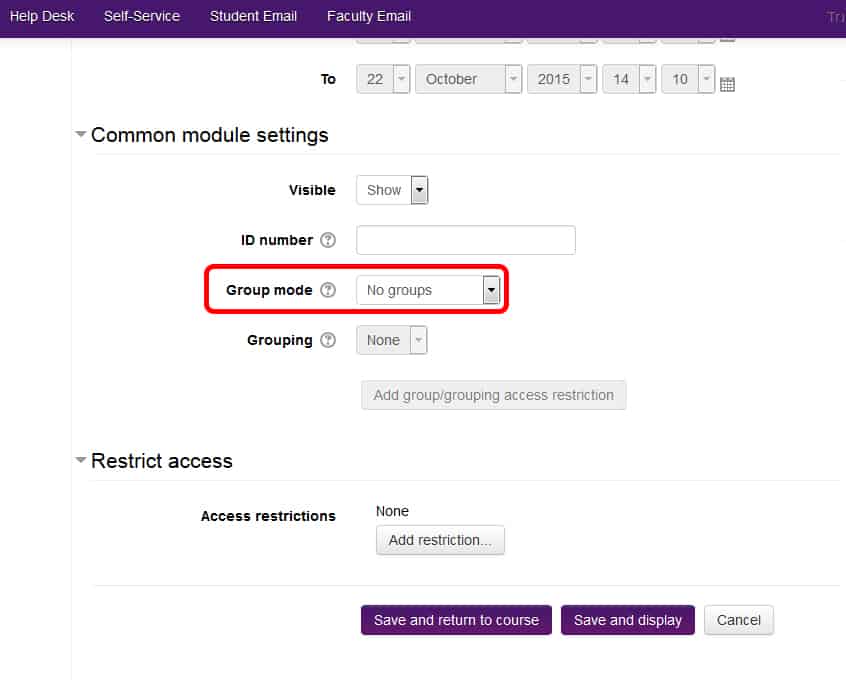Open Self-Service from the top navigation

click(142, 16)
